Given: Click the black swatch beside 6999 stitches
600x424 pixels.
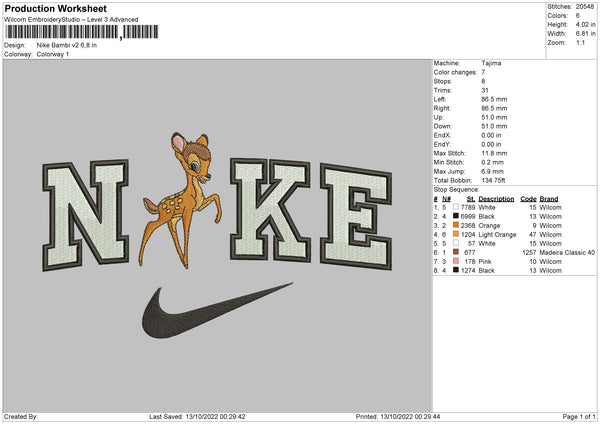Looking at the screenshot, I should [x=456, y=216].
